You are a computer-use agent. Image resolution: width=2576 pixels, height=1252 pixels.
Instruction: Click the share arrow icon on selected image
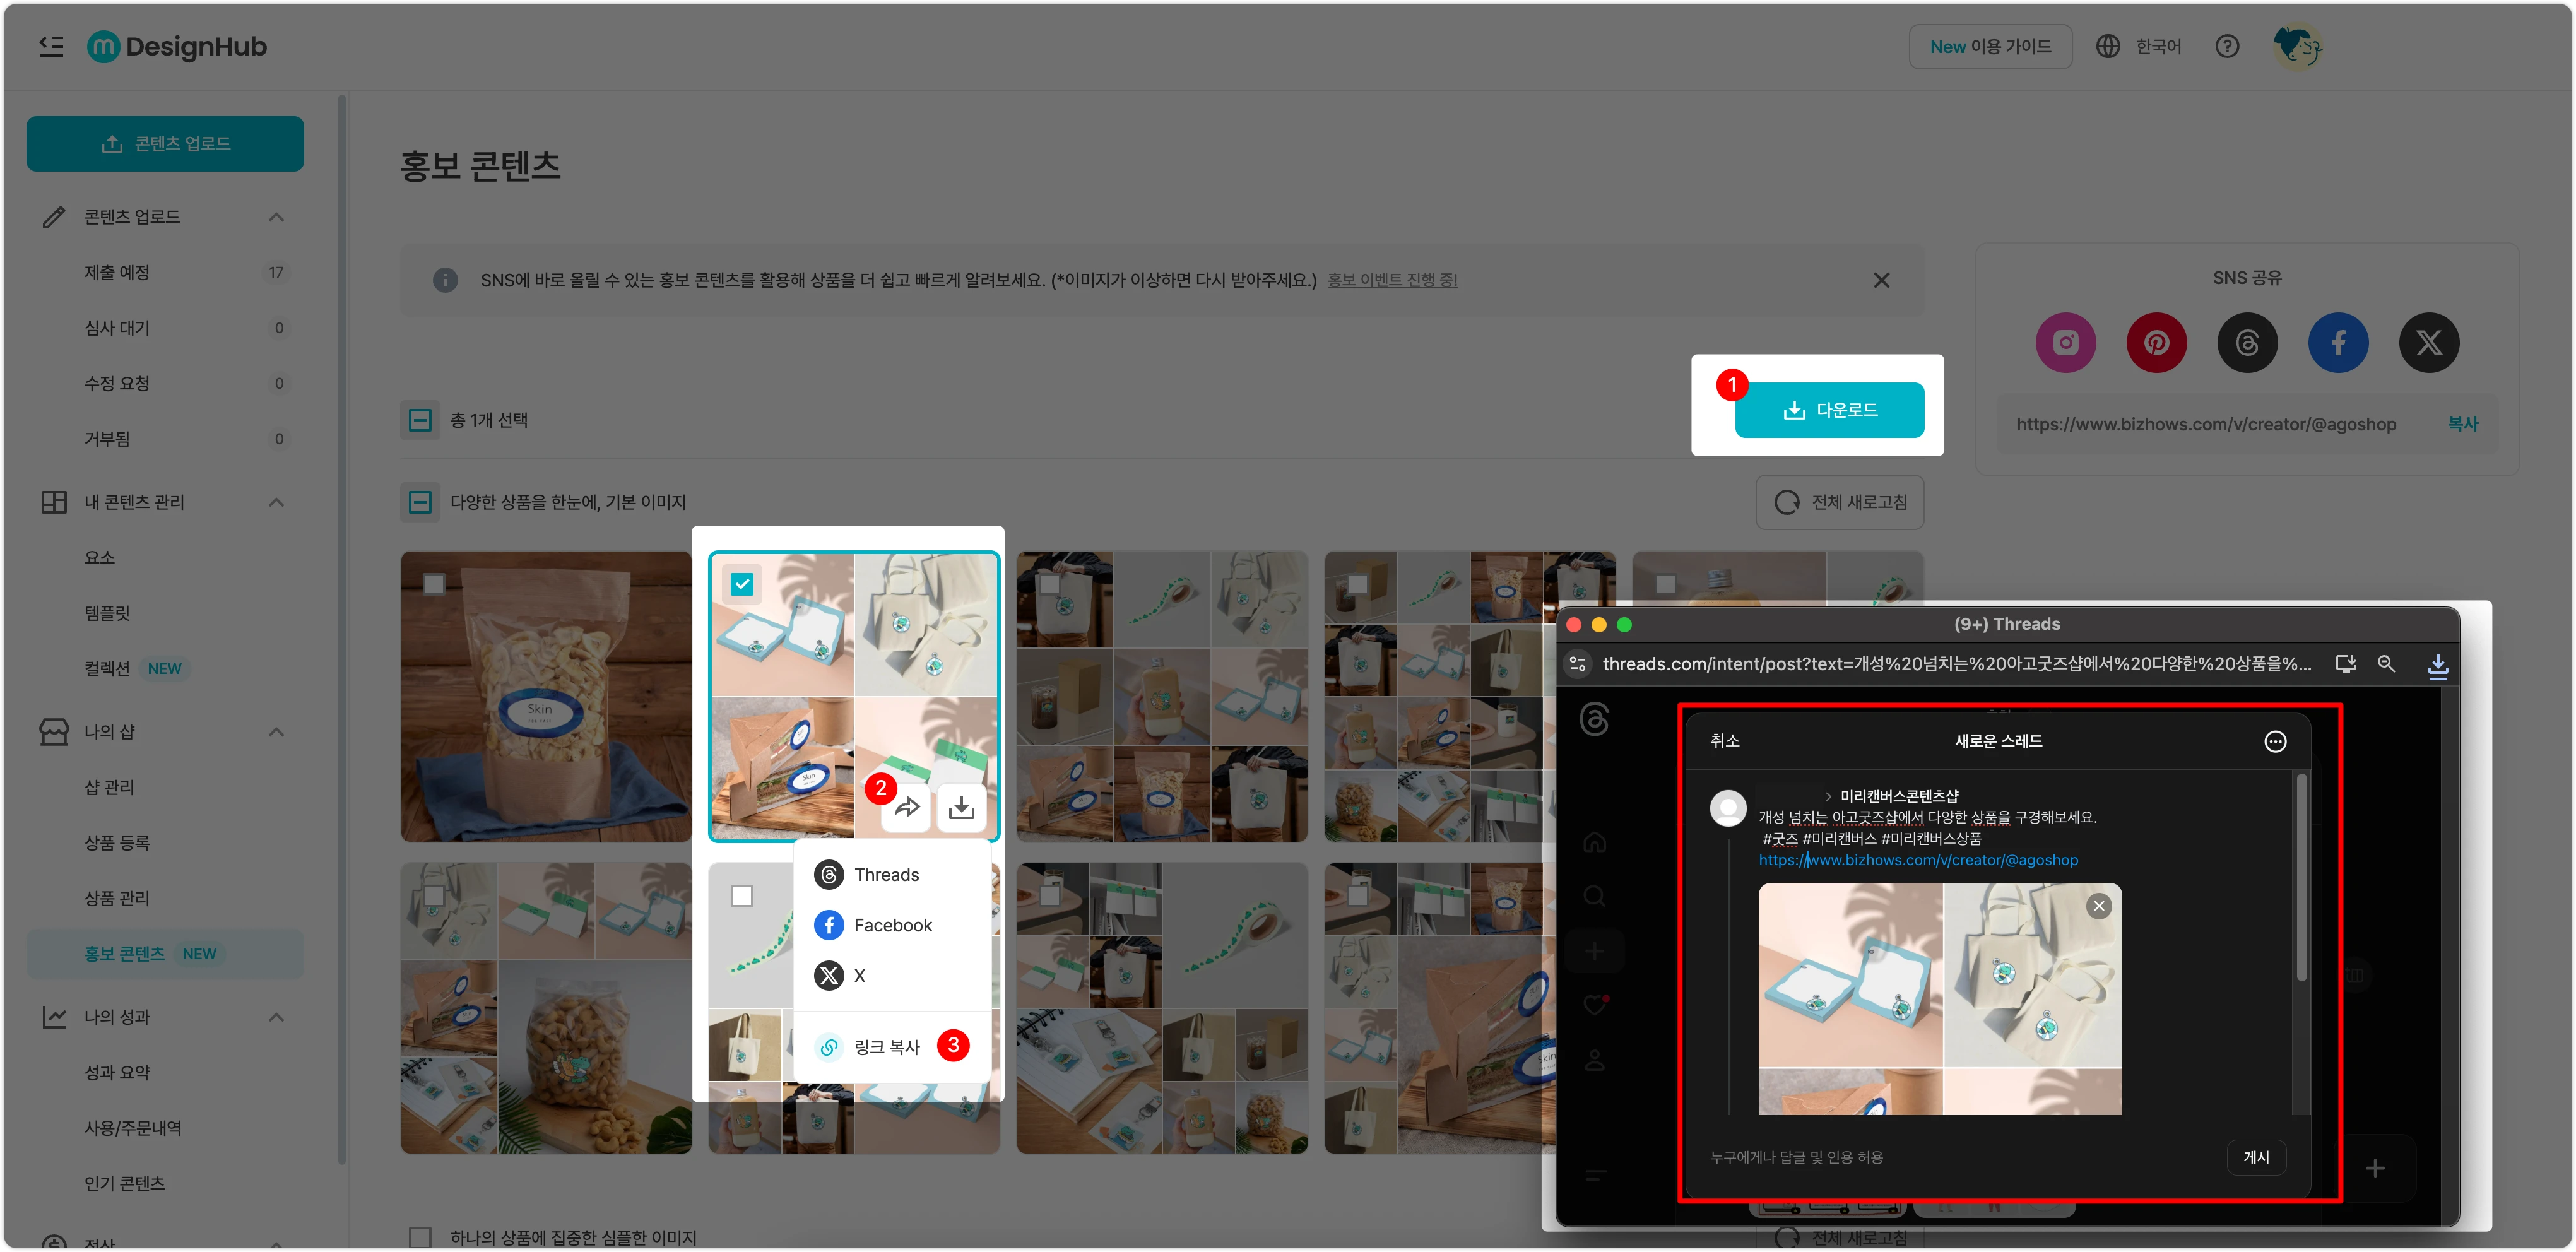tap(907, 807)
